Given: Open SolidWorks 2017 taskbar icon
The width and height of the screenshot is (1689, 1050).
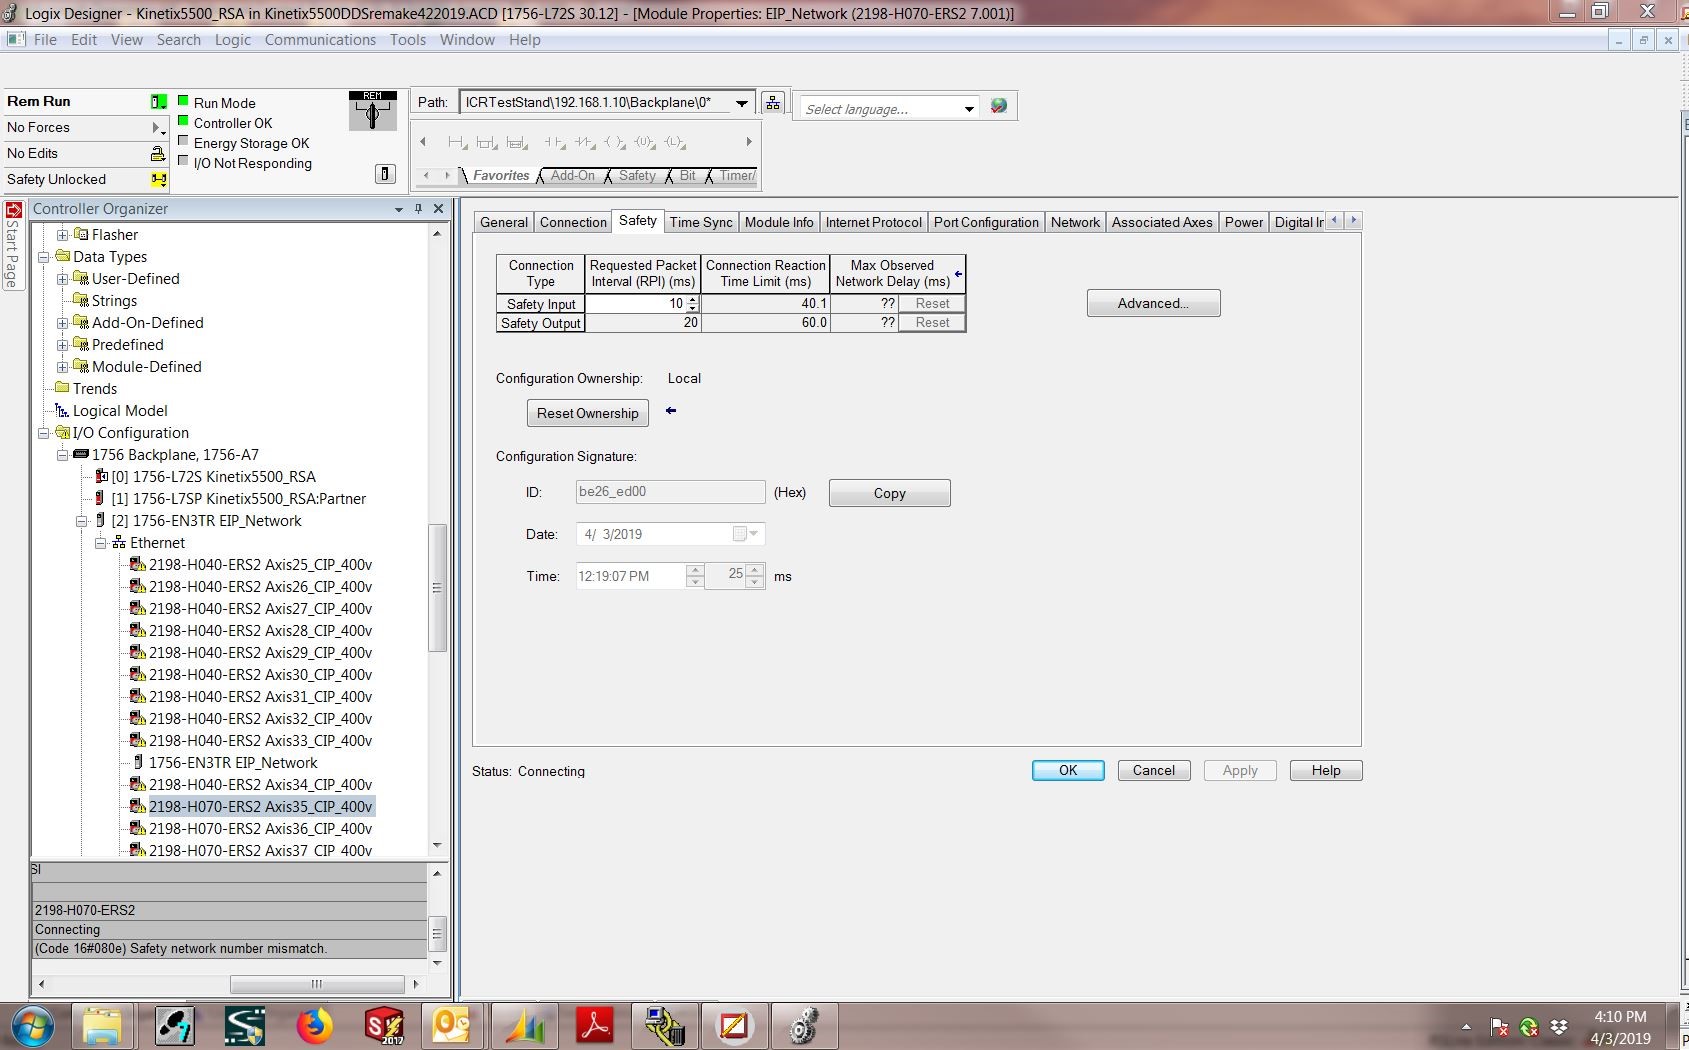Looking at the screenshot, I should (x=384, y=1026).
